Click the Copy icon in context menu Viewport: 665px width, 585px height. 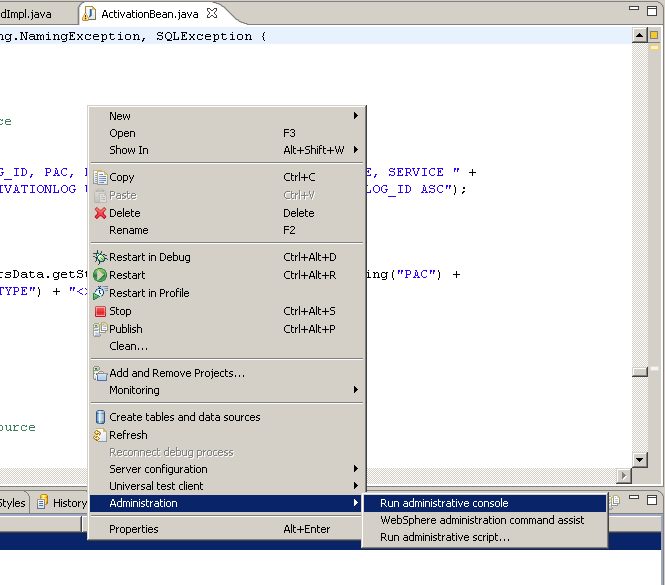[x=101, y=177]
